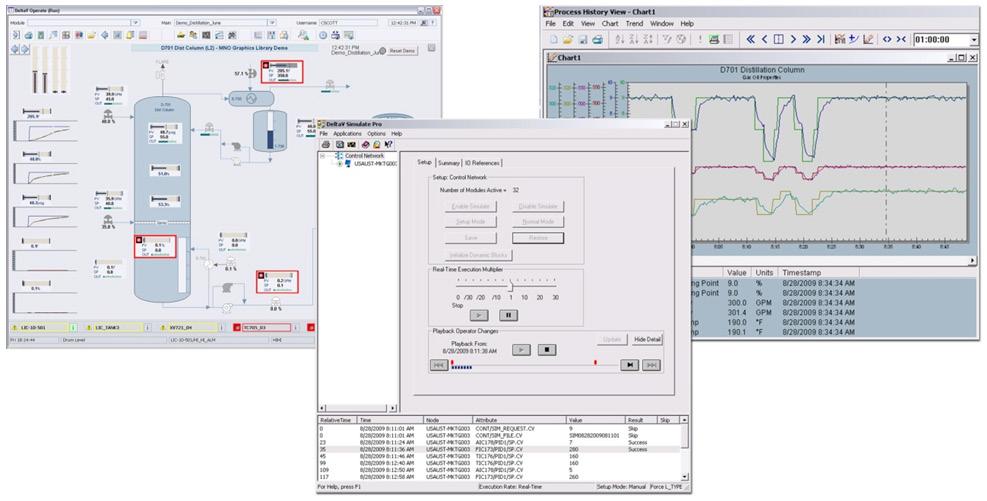
Task: Click next display arrow in DeltaV Operate
Action: click(x=25, y=49)
